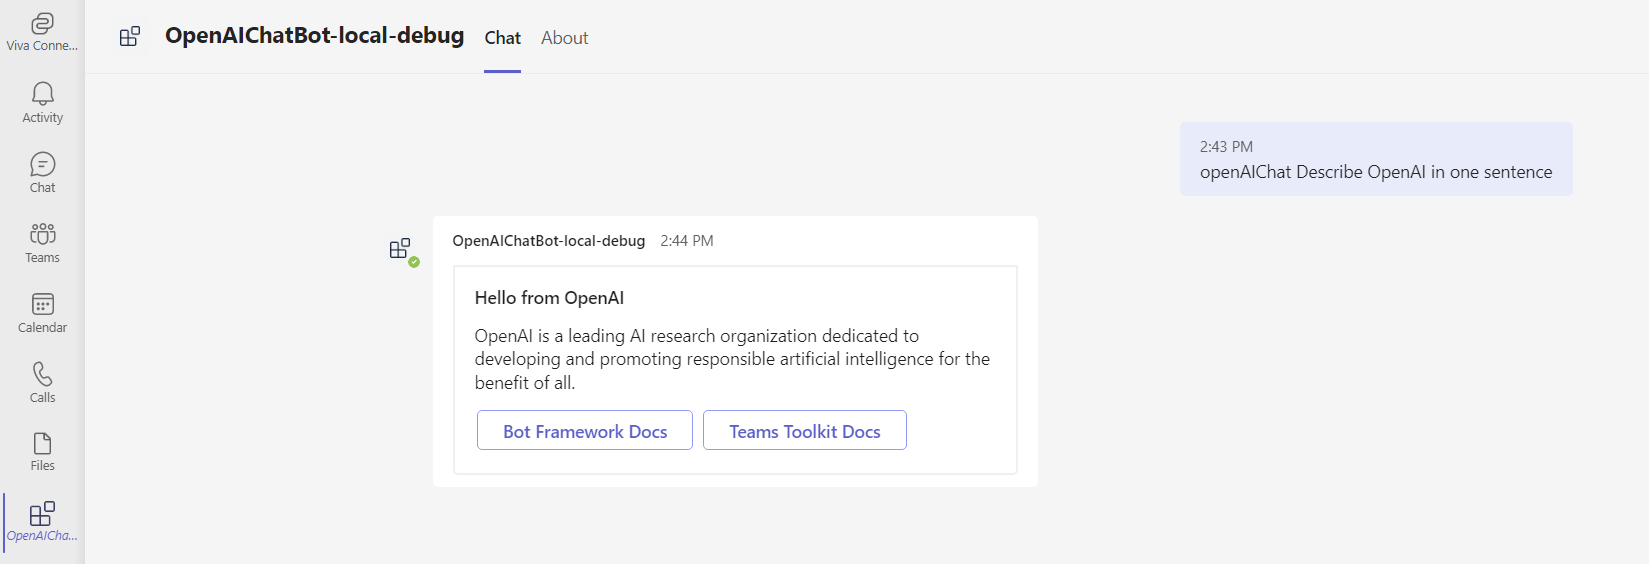The height and width of the screenshot is (564, 1649).
Task: Click the OpenAI description text in the card
Action: pyautogui.click(x=731, y=359)
